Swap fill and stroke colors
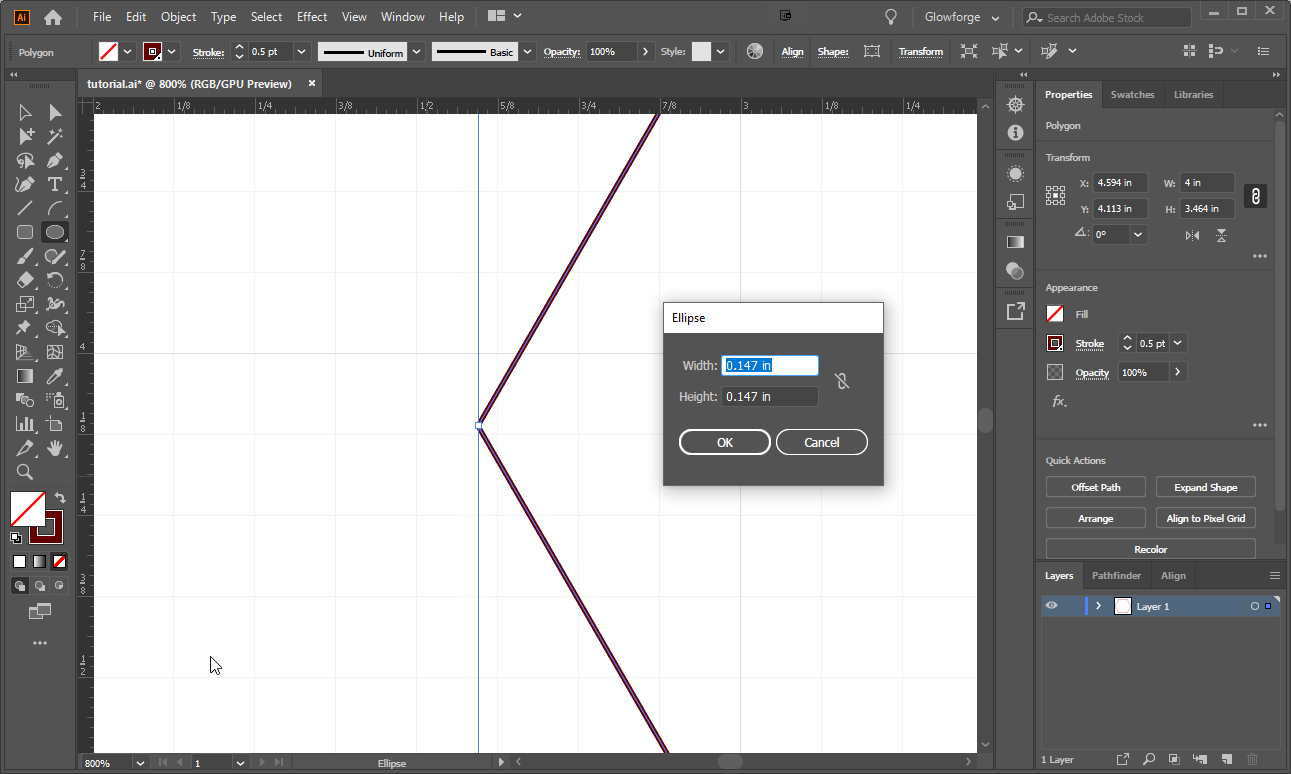 (x=60, y=497)
